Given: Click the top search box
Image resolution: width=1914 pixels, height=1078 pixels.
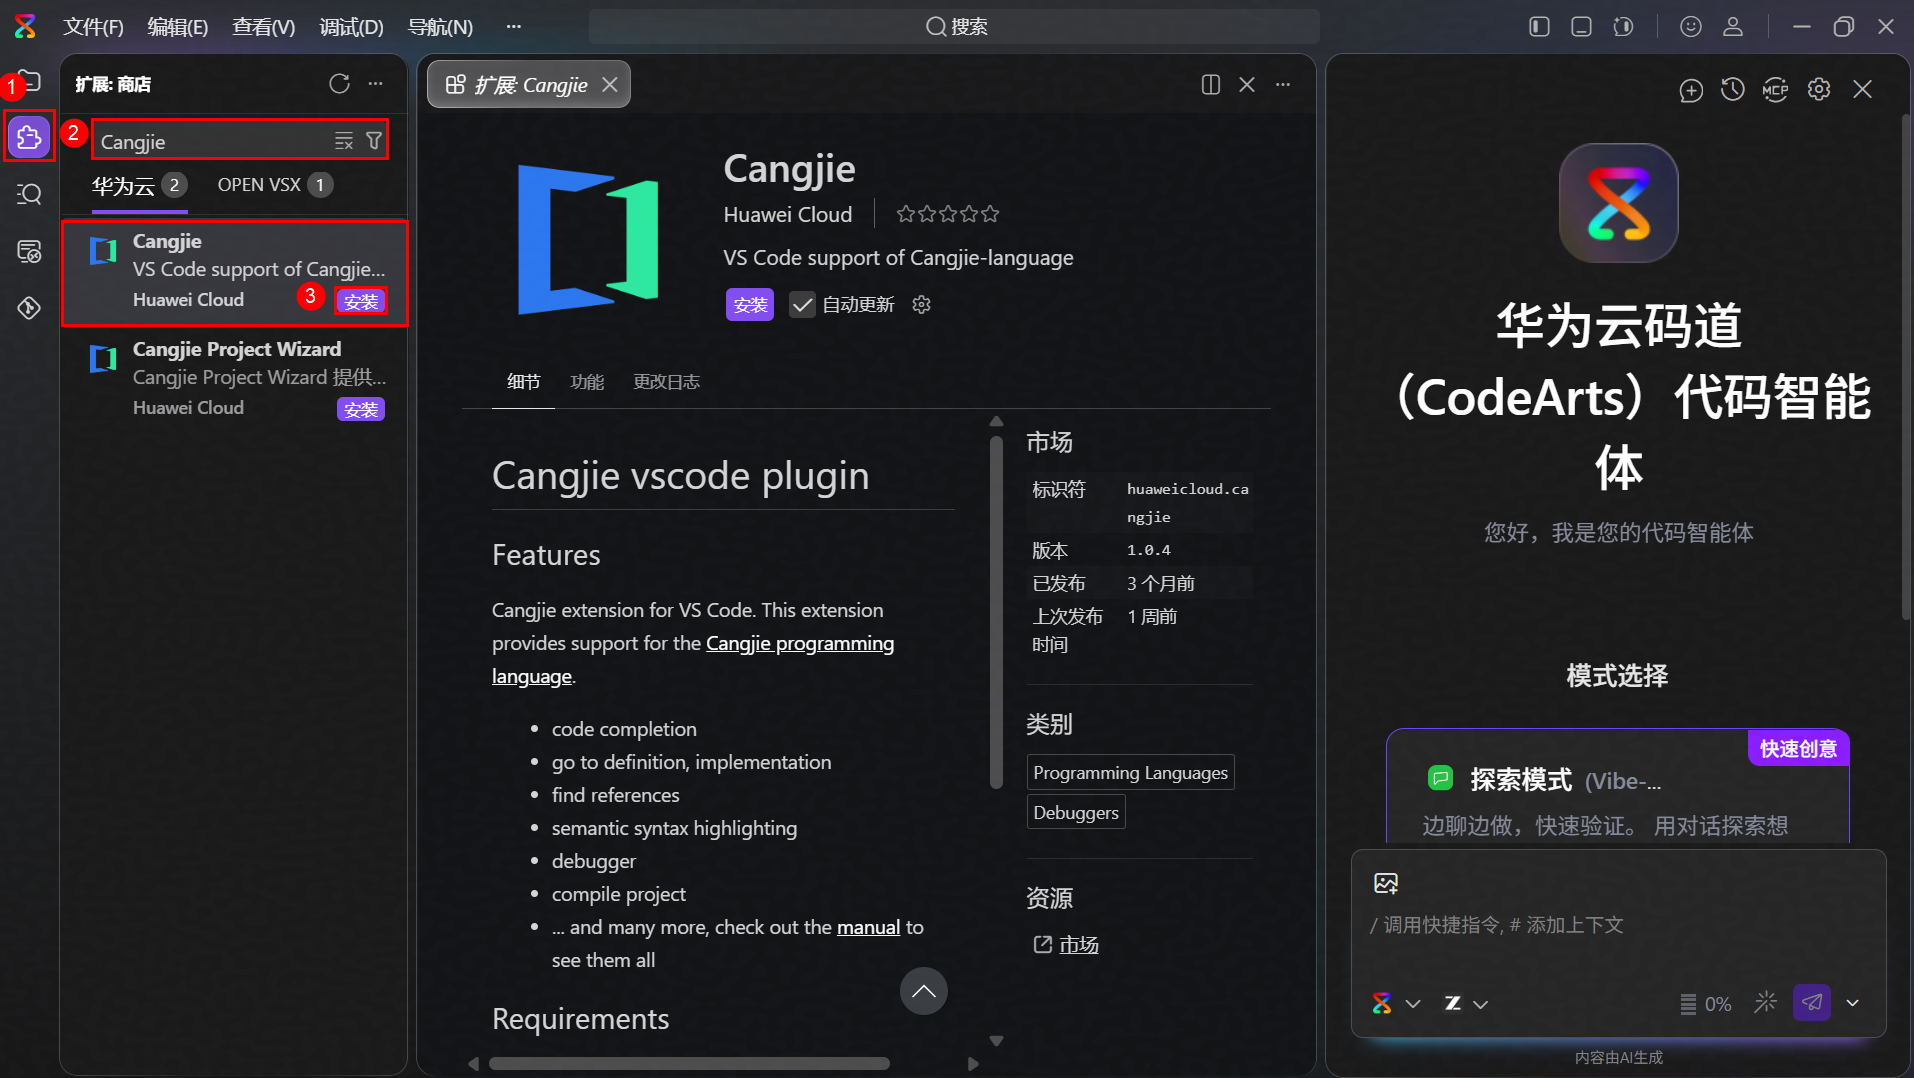Looking at the screenshot, I should pyautogui.click(x=954, y=27).
